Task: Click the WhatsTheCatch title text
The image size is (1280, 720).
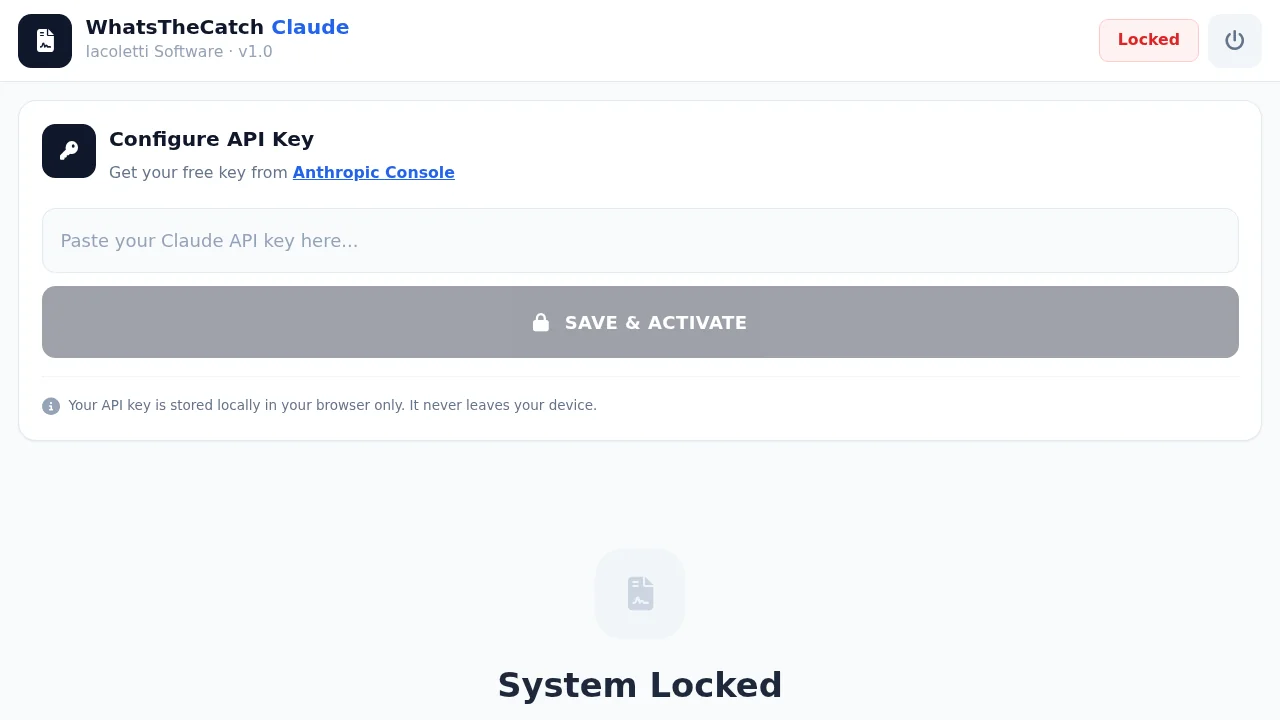Action: coord(175,27)
